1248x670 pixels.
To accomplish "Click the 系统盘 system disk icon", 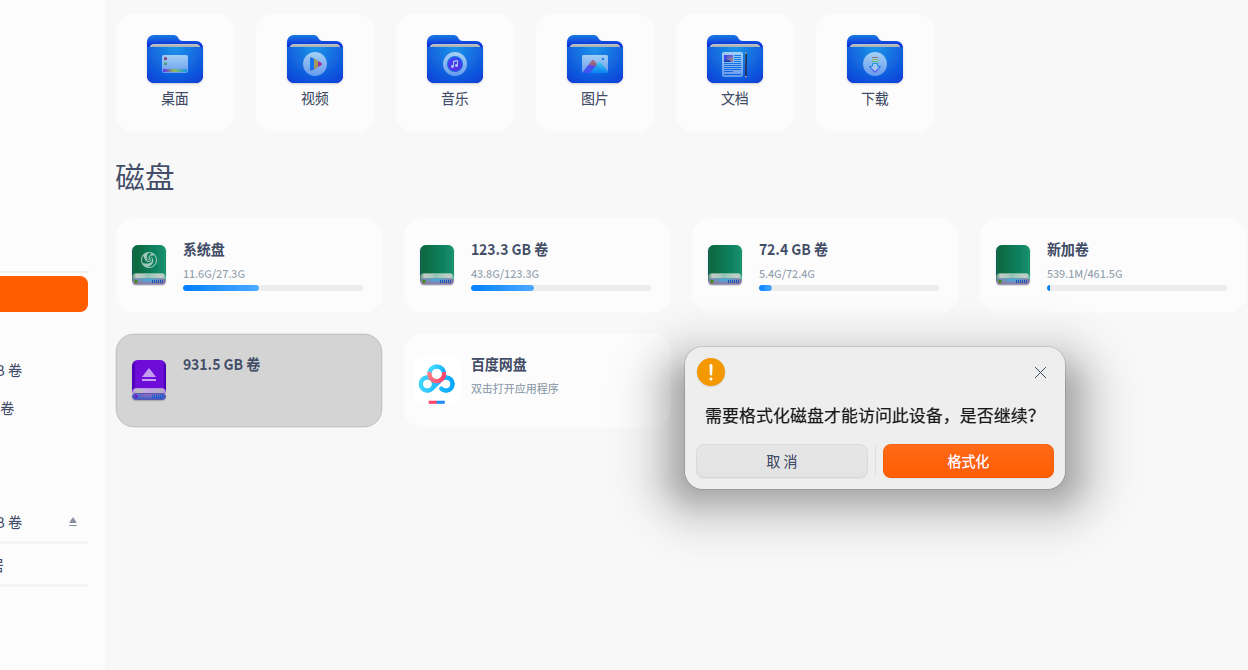I will [148, 265].
